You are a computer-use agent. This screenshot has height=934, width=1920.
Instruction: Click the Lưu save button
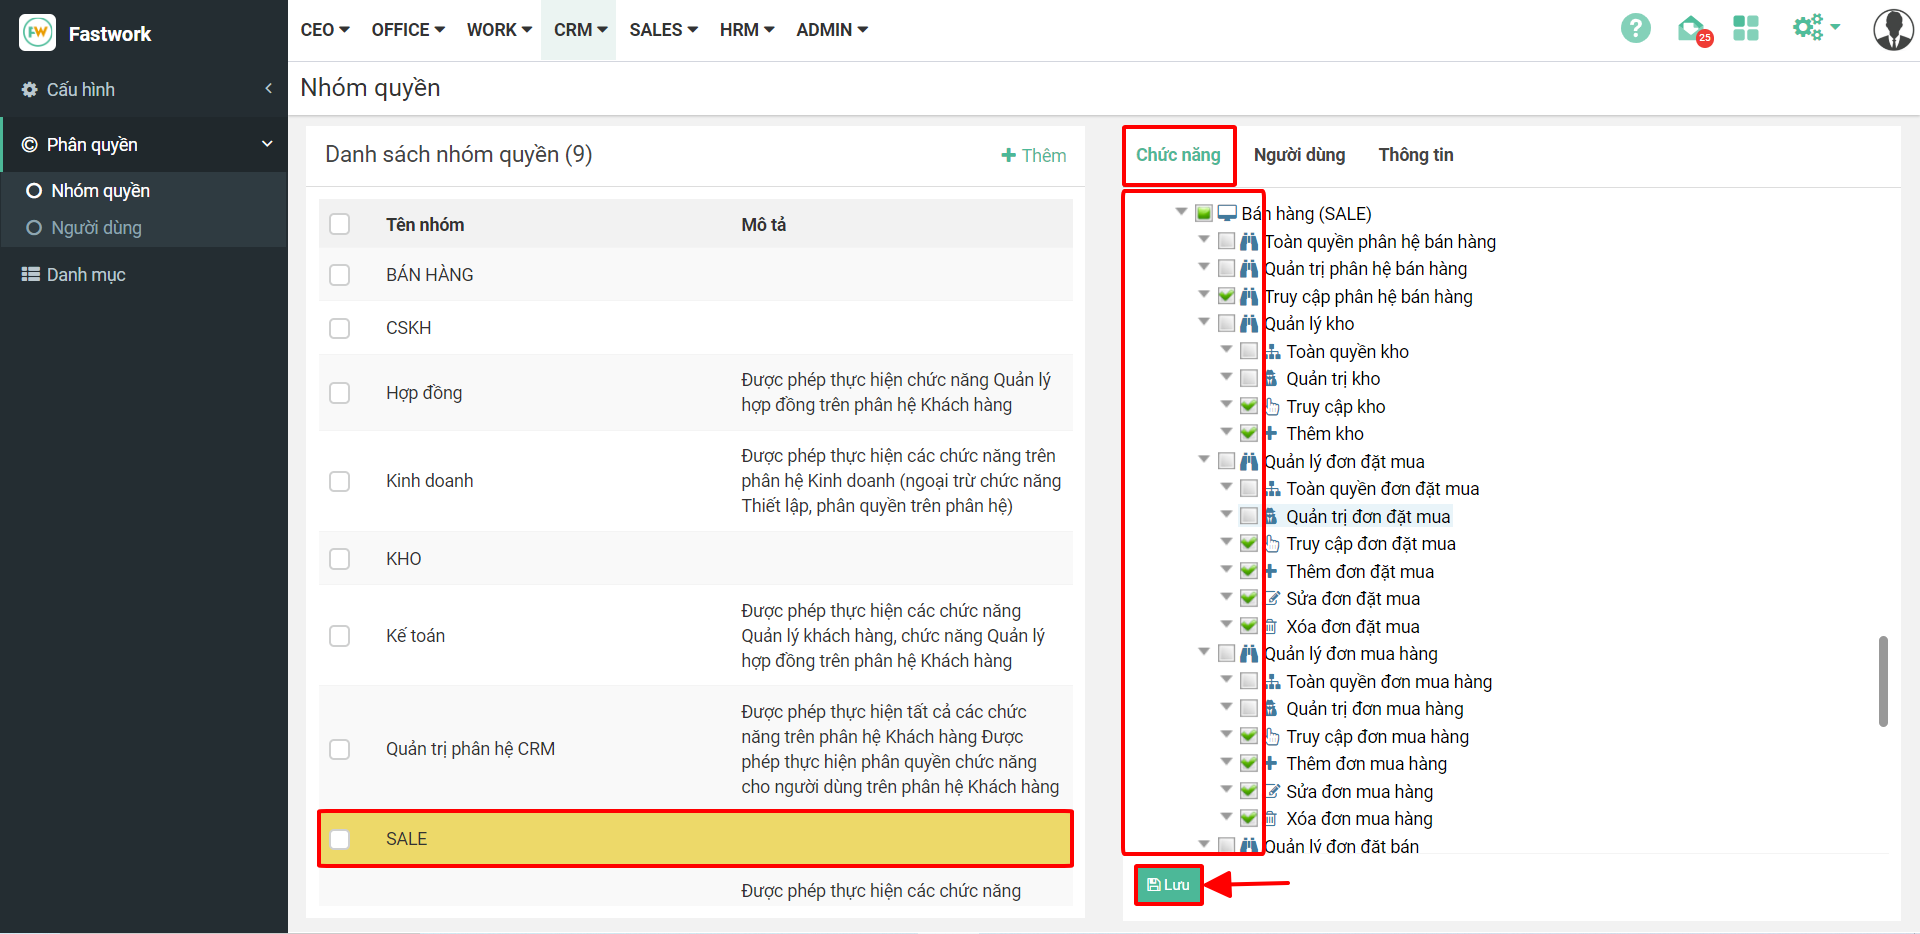(x=1168, y=885)
